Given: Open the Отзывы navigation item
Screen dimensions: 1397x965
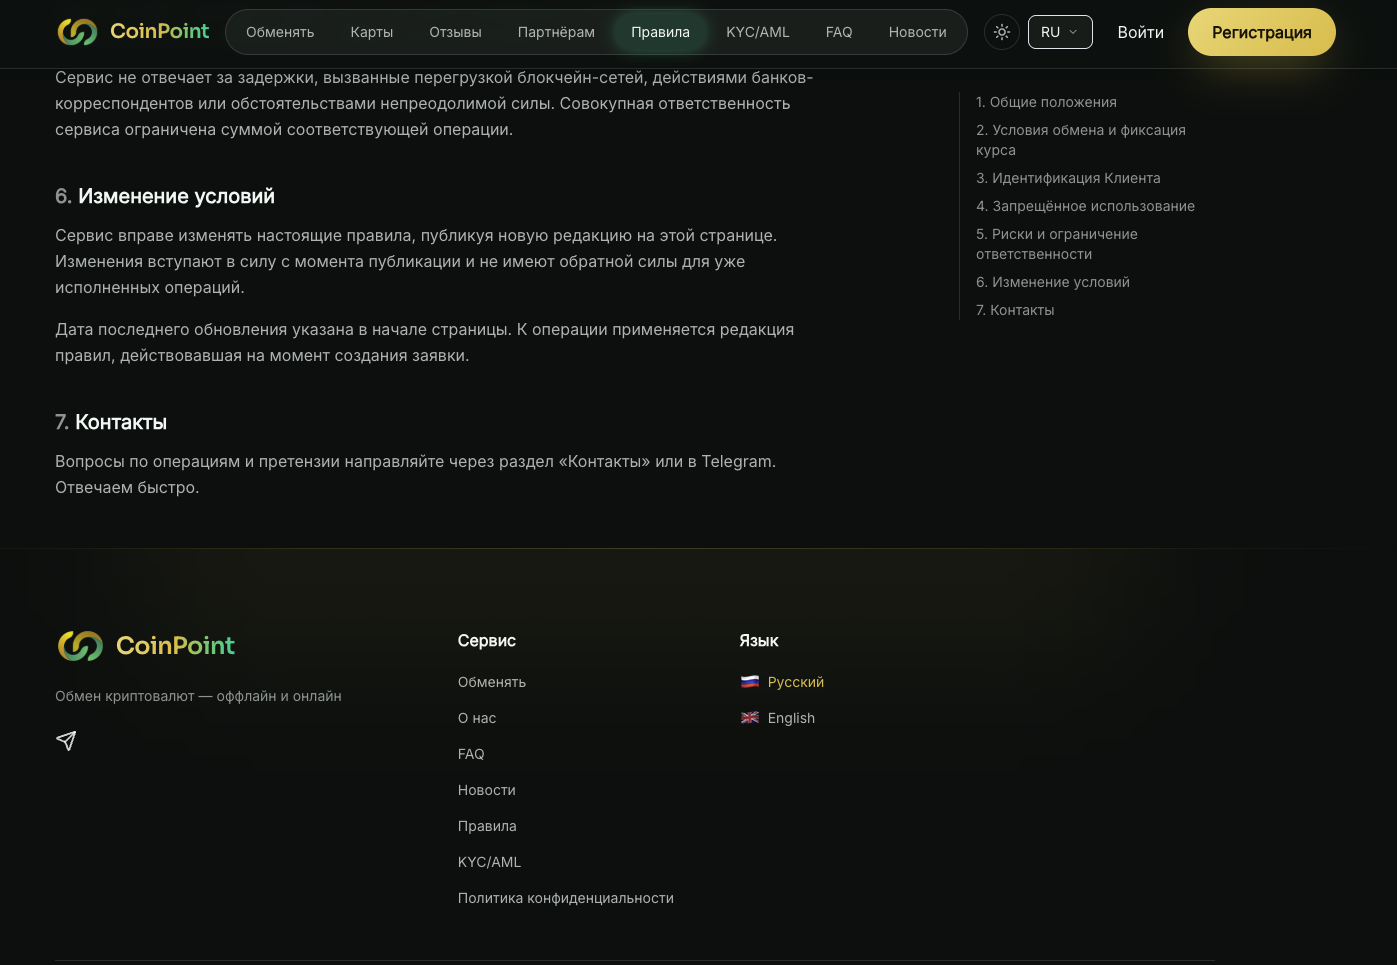Looking at the screenshot, I should [x=455, y=32].
